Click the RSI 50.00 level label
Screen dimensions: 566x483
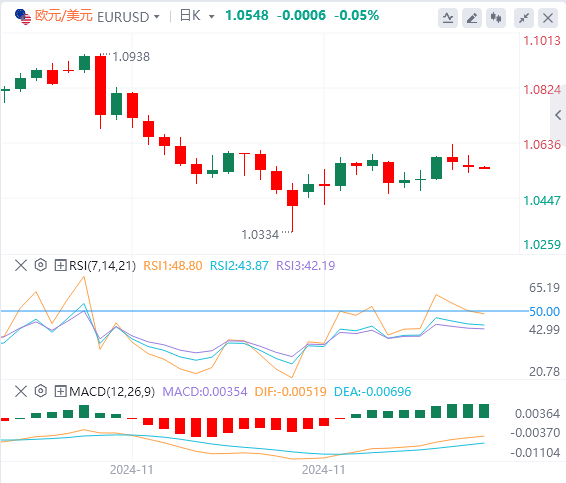tap(544, 312)
